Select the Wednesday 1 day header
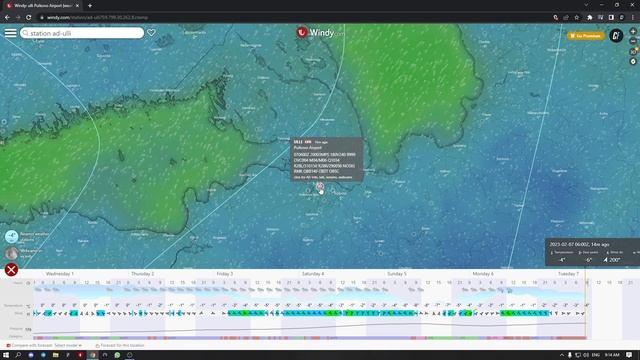The height and width of the screenshot is (360, 640). point(60,273)
